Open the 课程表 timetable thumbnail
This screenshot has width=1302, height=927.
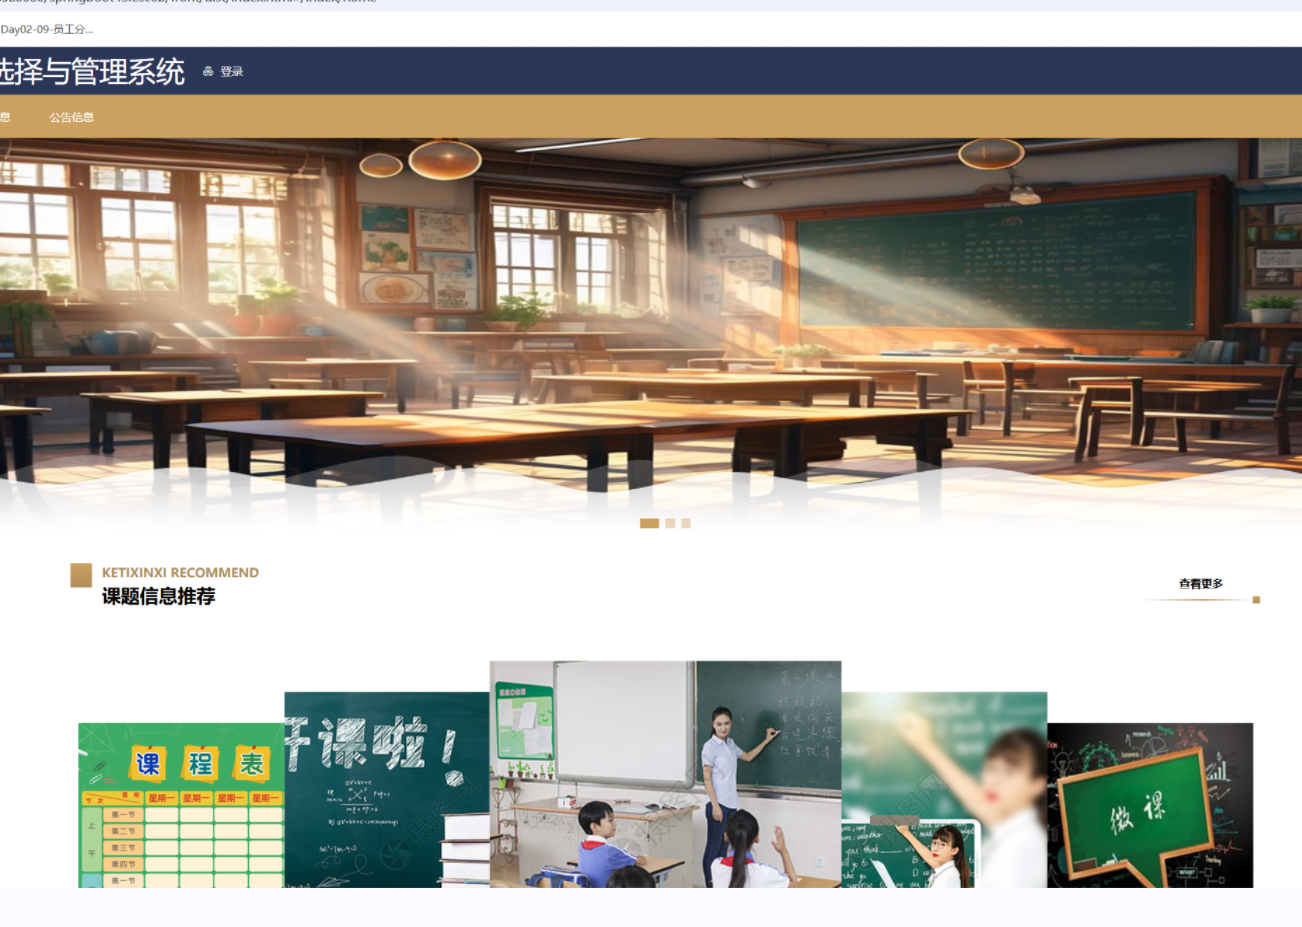[x=181, y=805]
